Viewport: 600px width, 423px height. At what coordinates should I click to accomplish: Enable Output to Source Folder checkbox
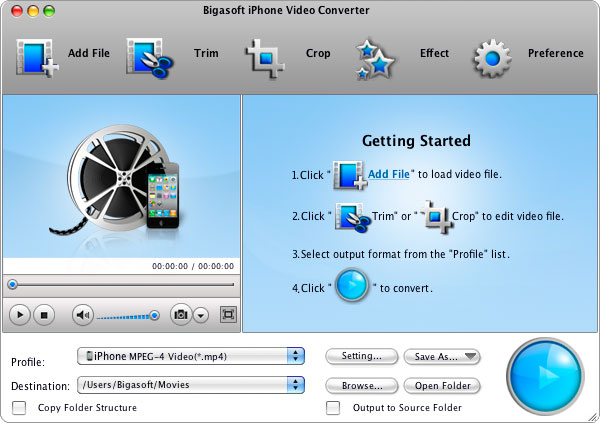333,408
